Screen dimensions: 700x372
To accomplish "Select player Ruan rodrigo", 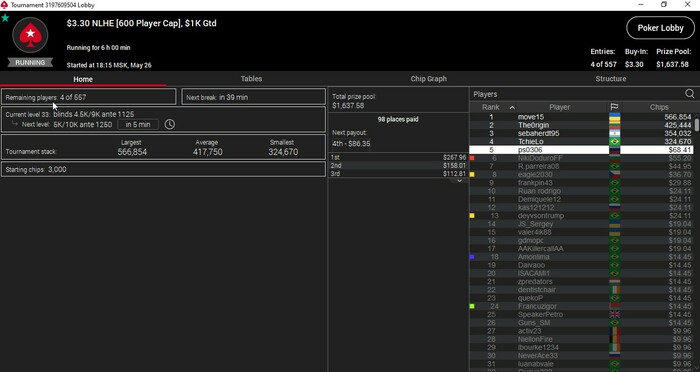I will tap(581, 191).
